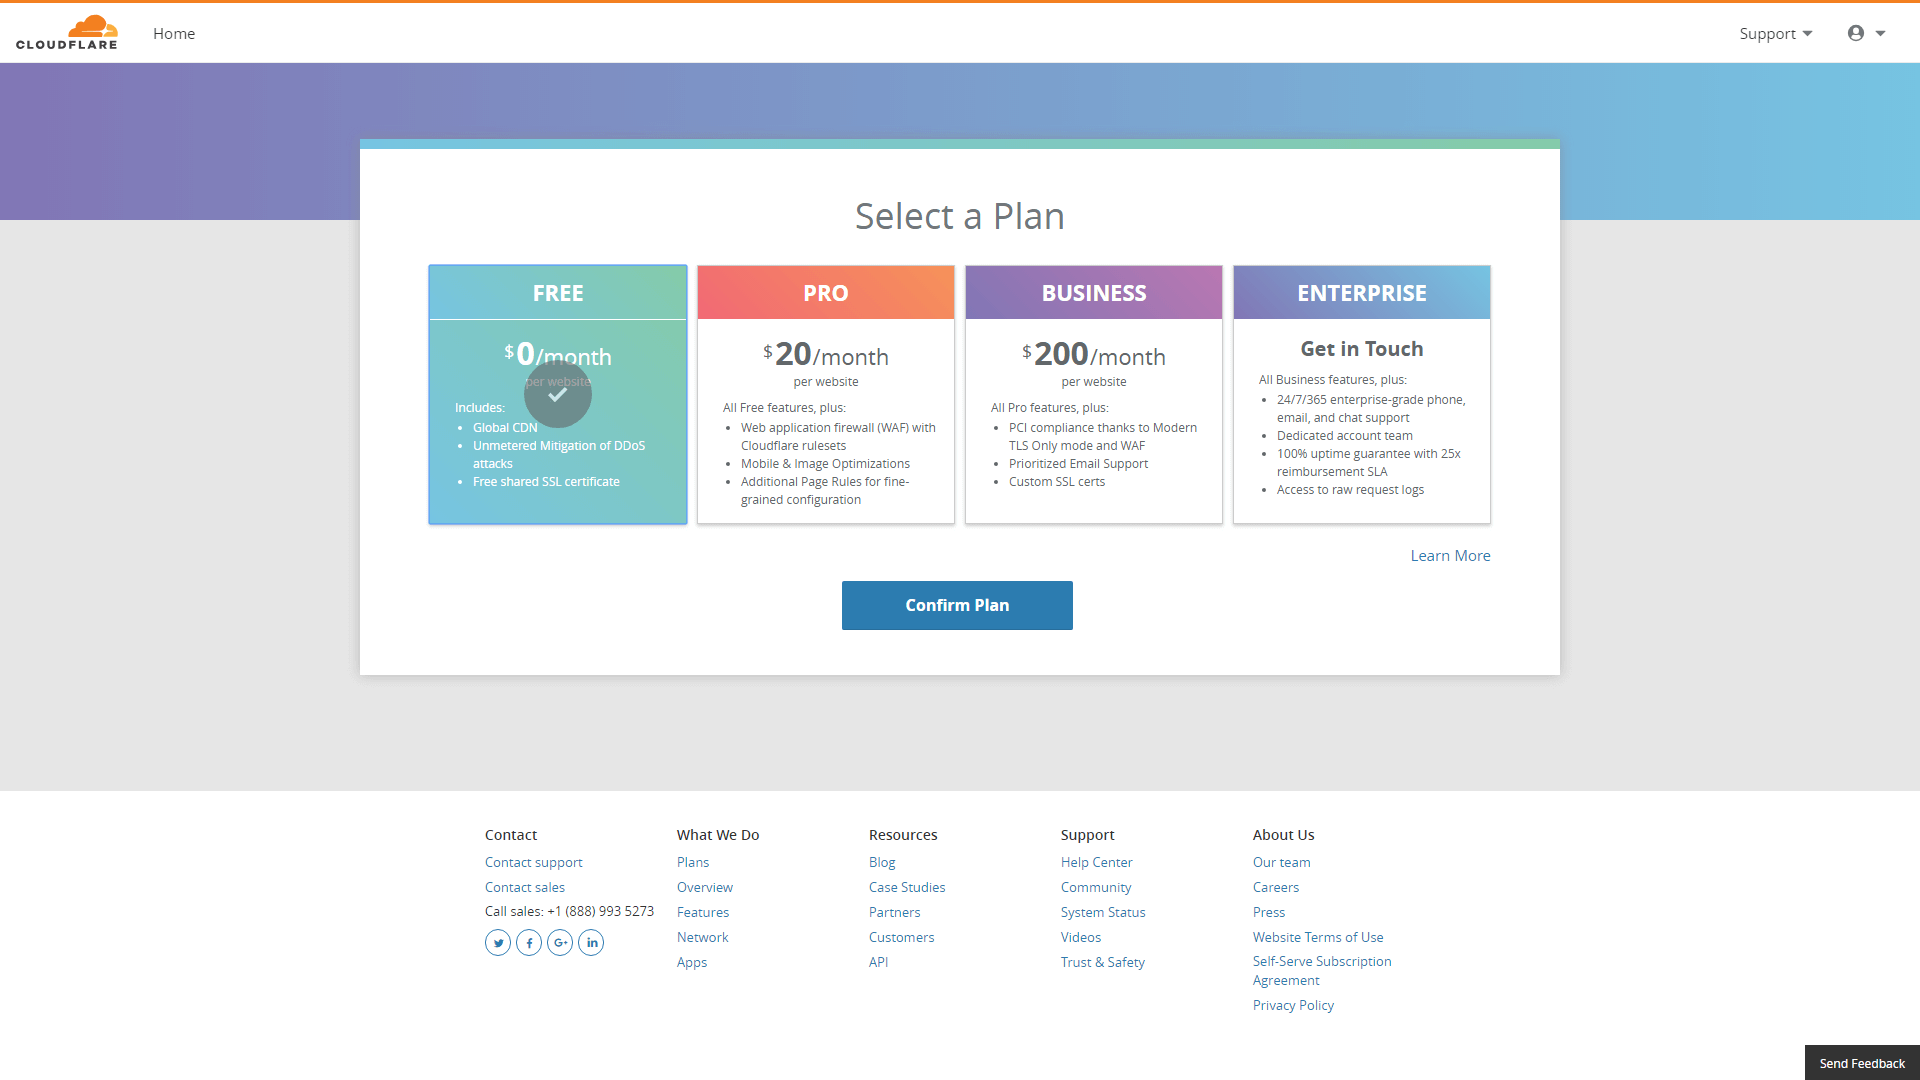1920x1080 pixels.
Task: Click the Twitter social icon in footer
Action: coord(498,943)
